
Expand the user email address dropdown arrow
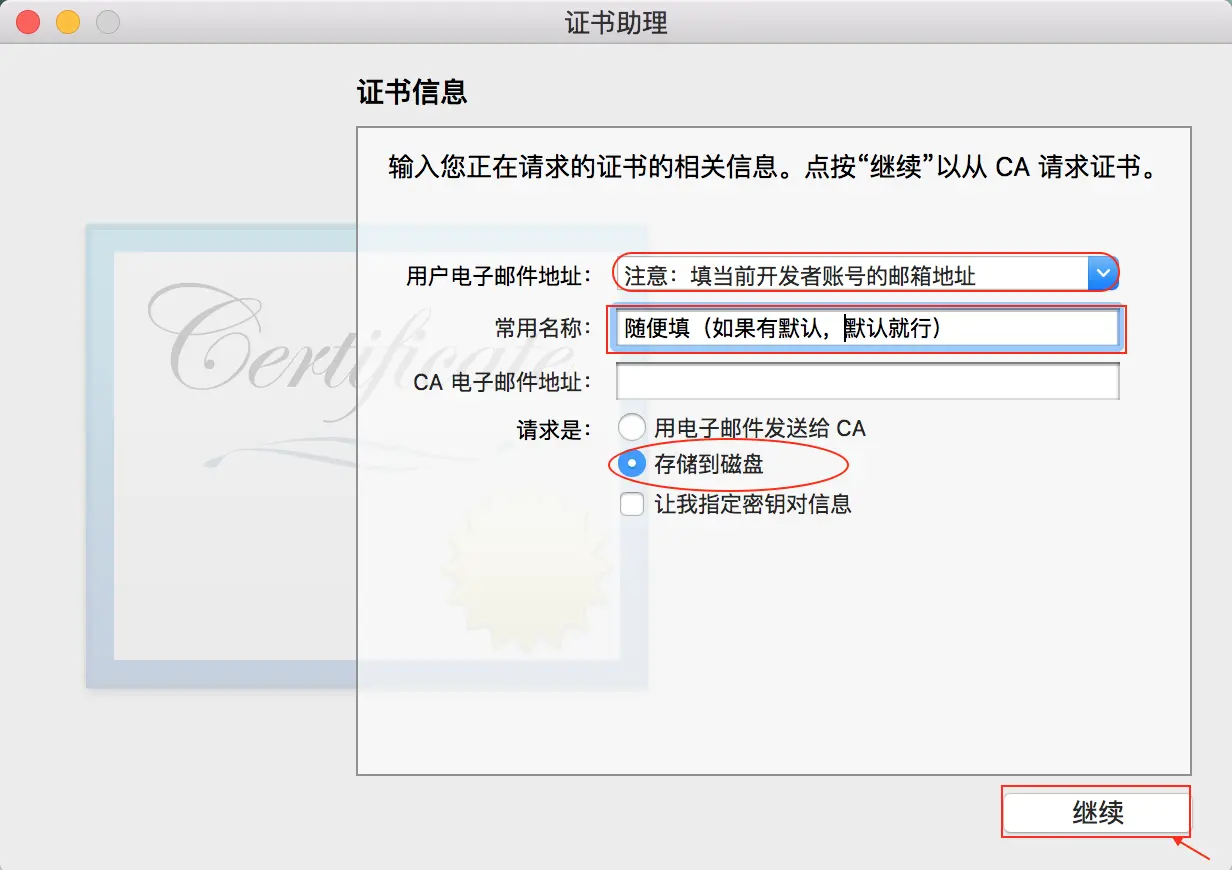tap(1102, 273)
